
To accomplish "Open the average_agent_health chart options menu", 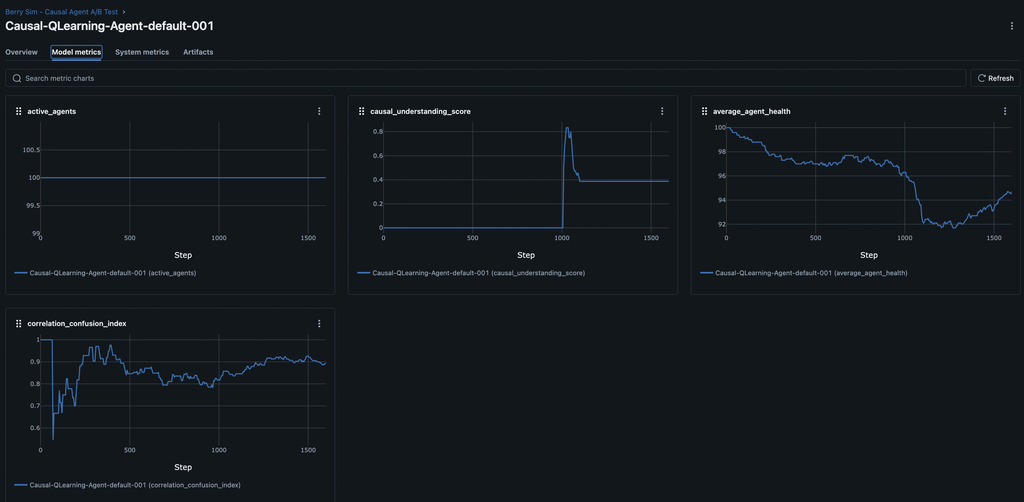I will tap(1004, 111).
